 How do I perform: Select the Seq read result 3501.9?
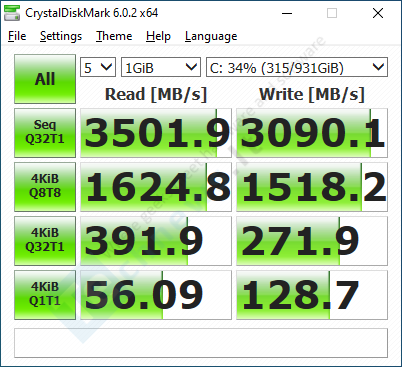(x=156, y=133)
